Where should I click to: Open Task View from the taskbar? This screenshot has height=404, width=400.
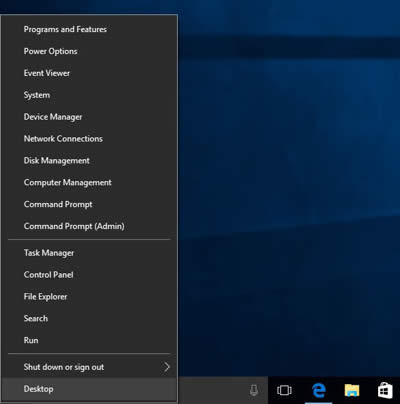pyautogui.click(x=284, y=390)
